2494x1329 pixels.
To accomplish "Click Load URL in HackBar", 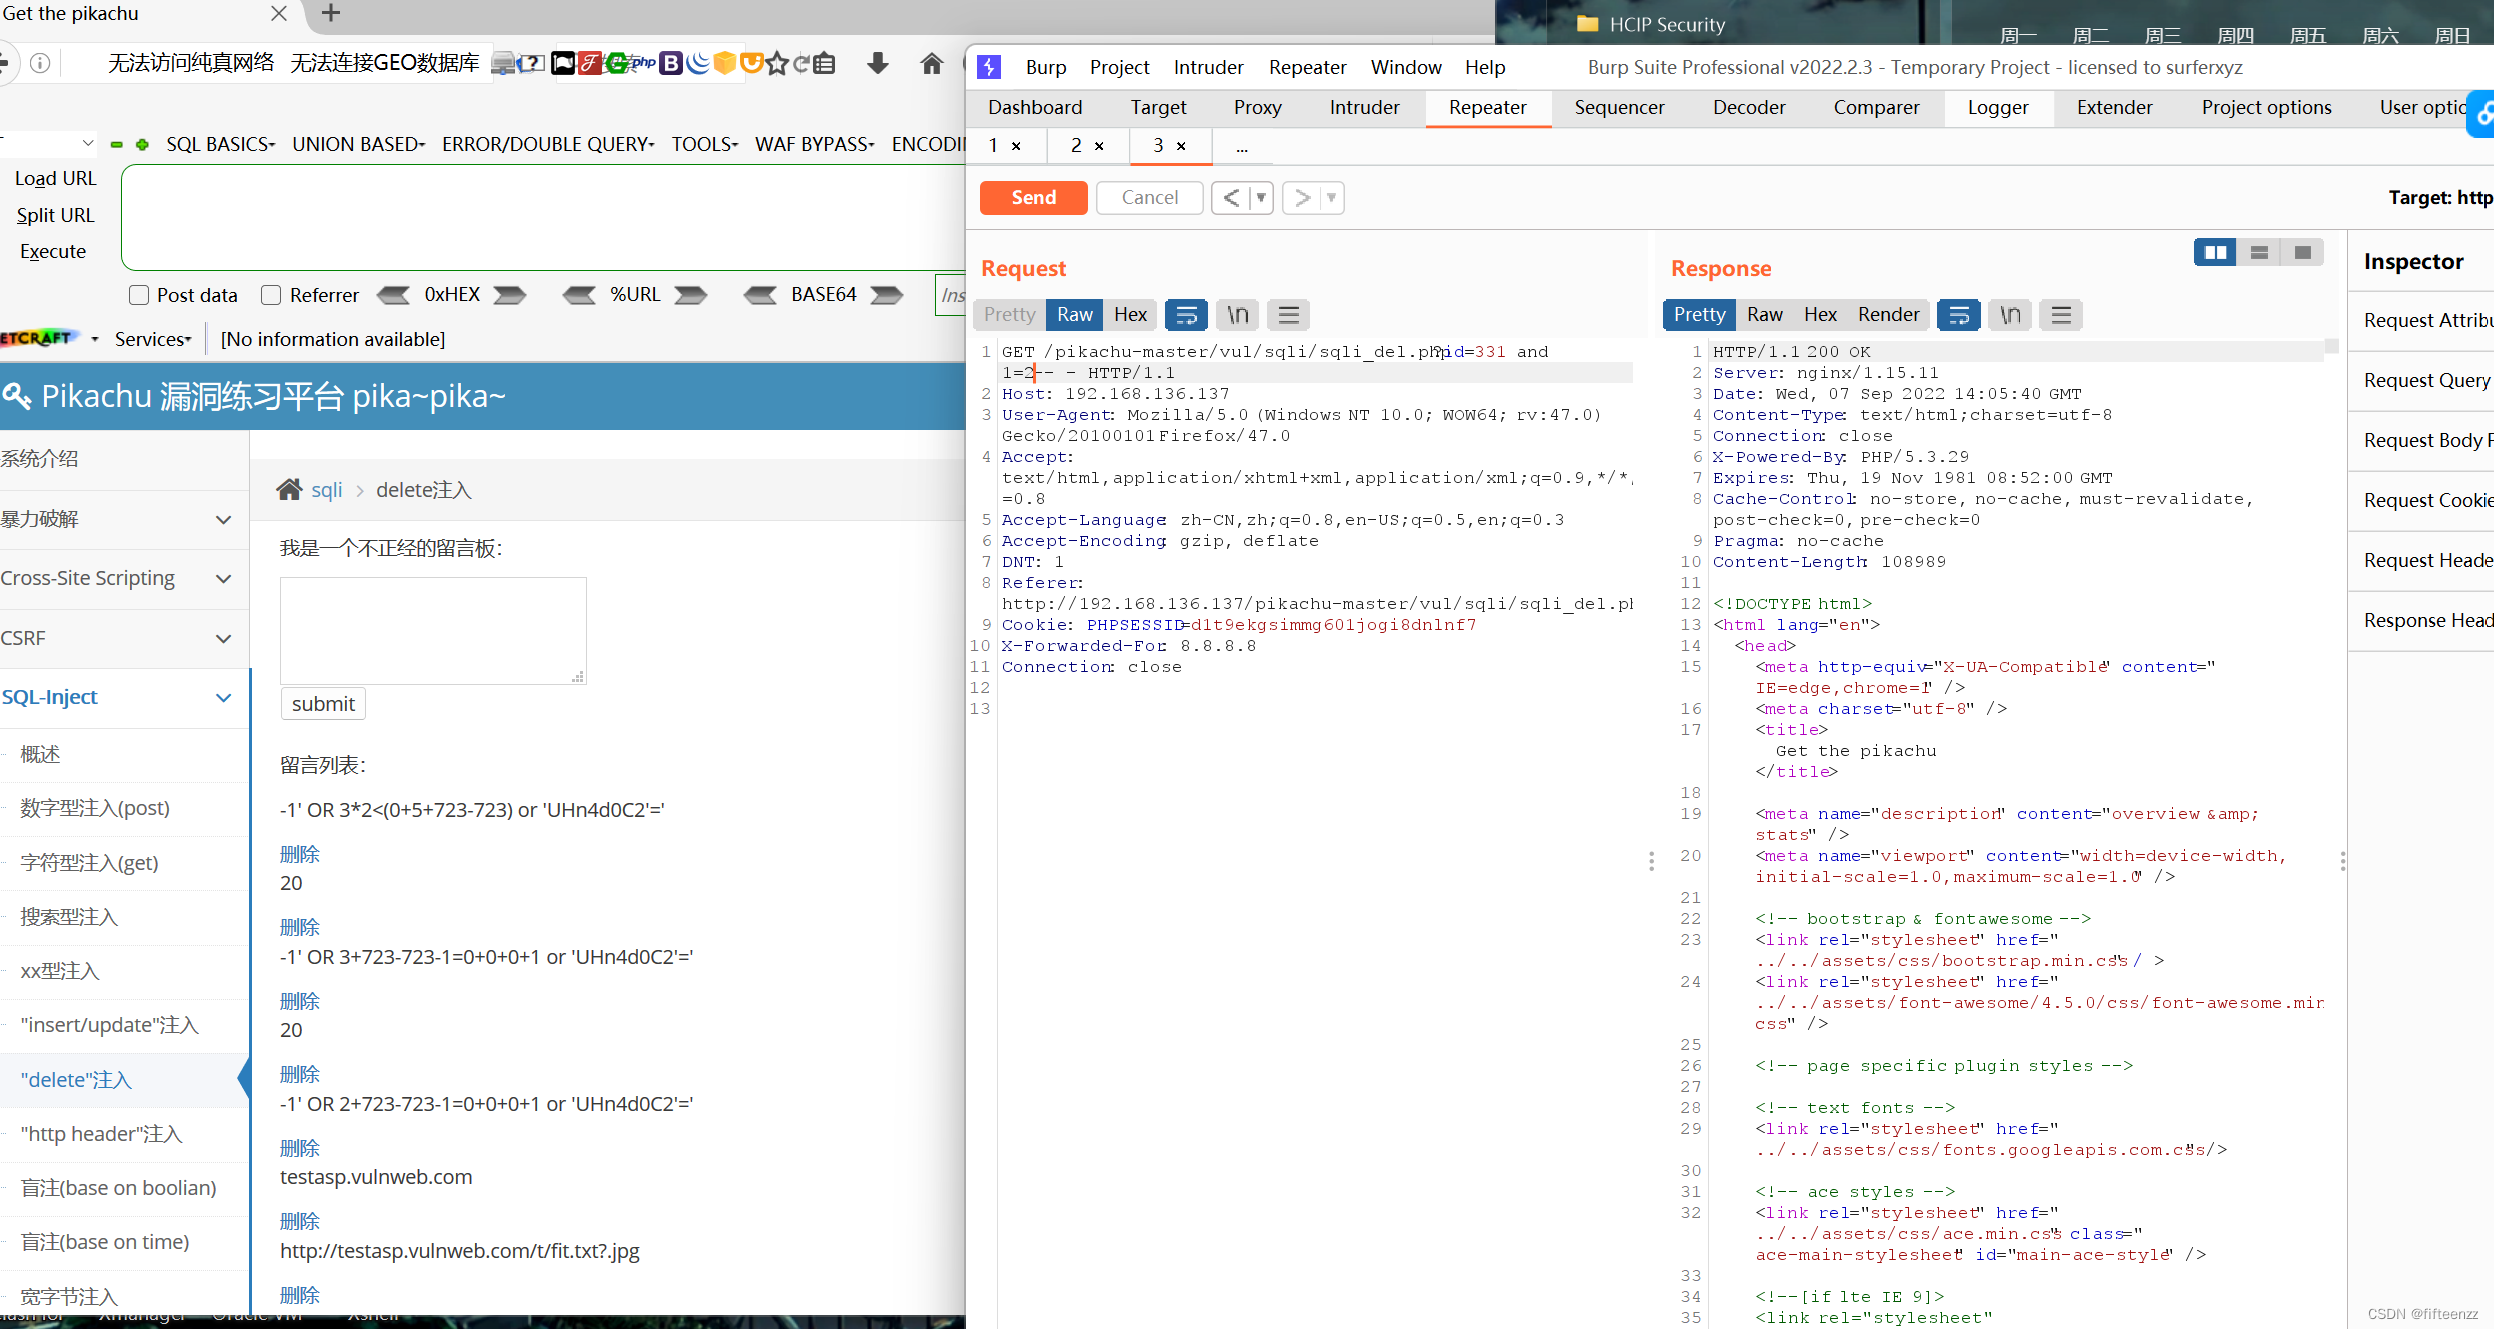I will point(55,178).
